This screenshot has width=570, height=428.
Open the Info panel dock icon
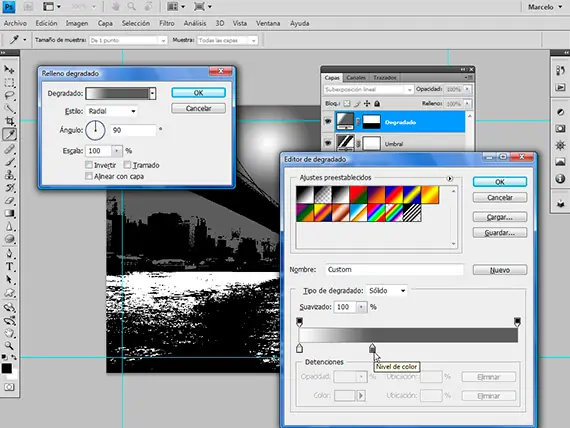(x=560, y=179)
